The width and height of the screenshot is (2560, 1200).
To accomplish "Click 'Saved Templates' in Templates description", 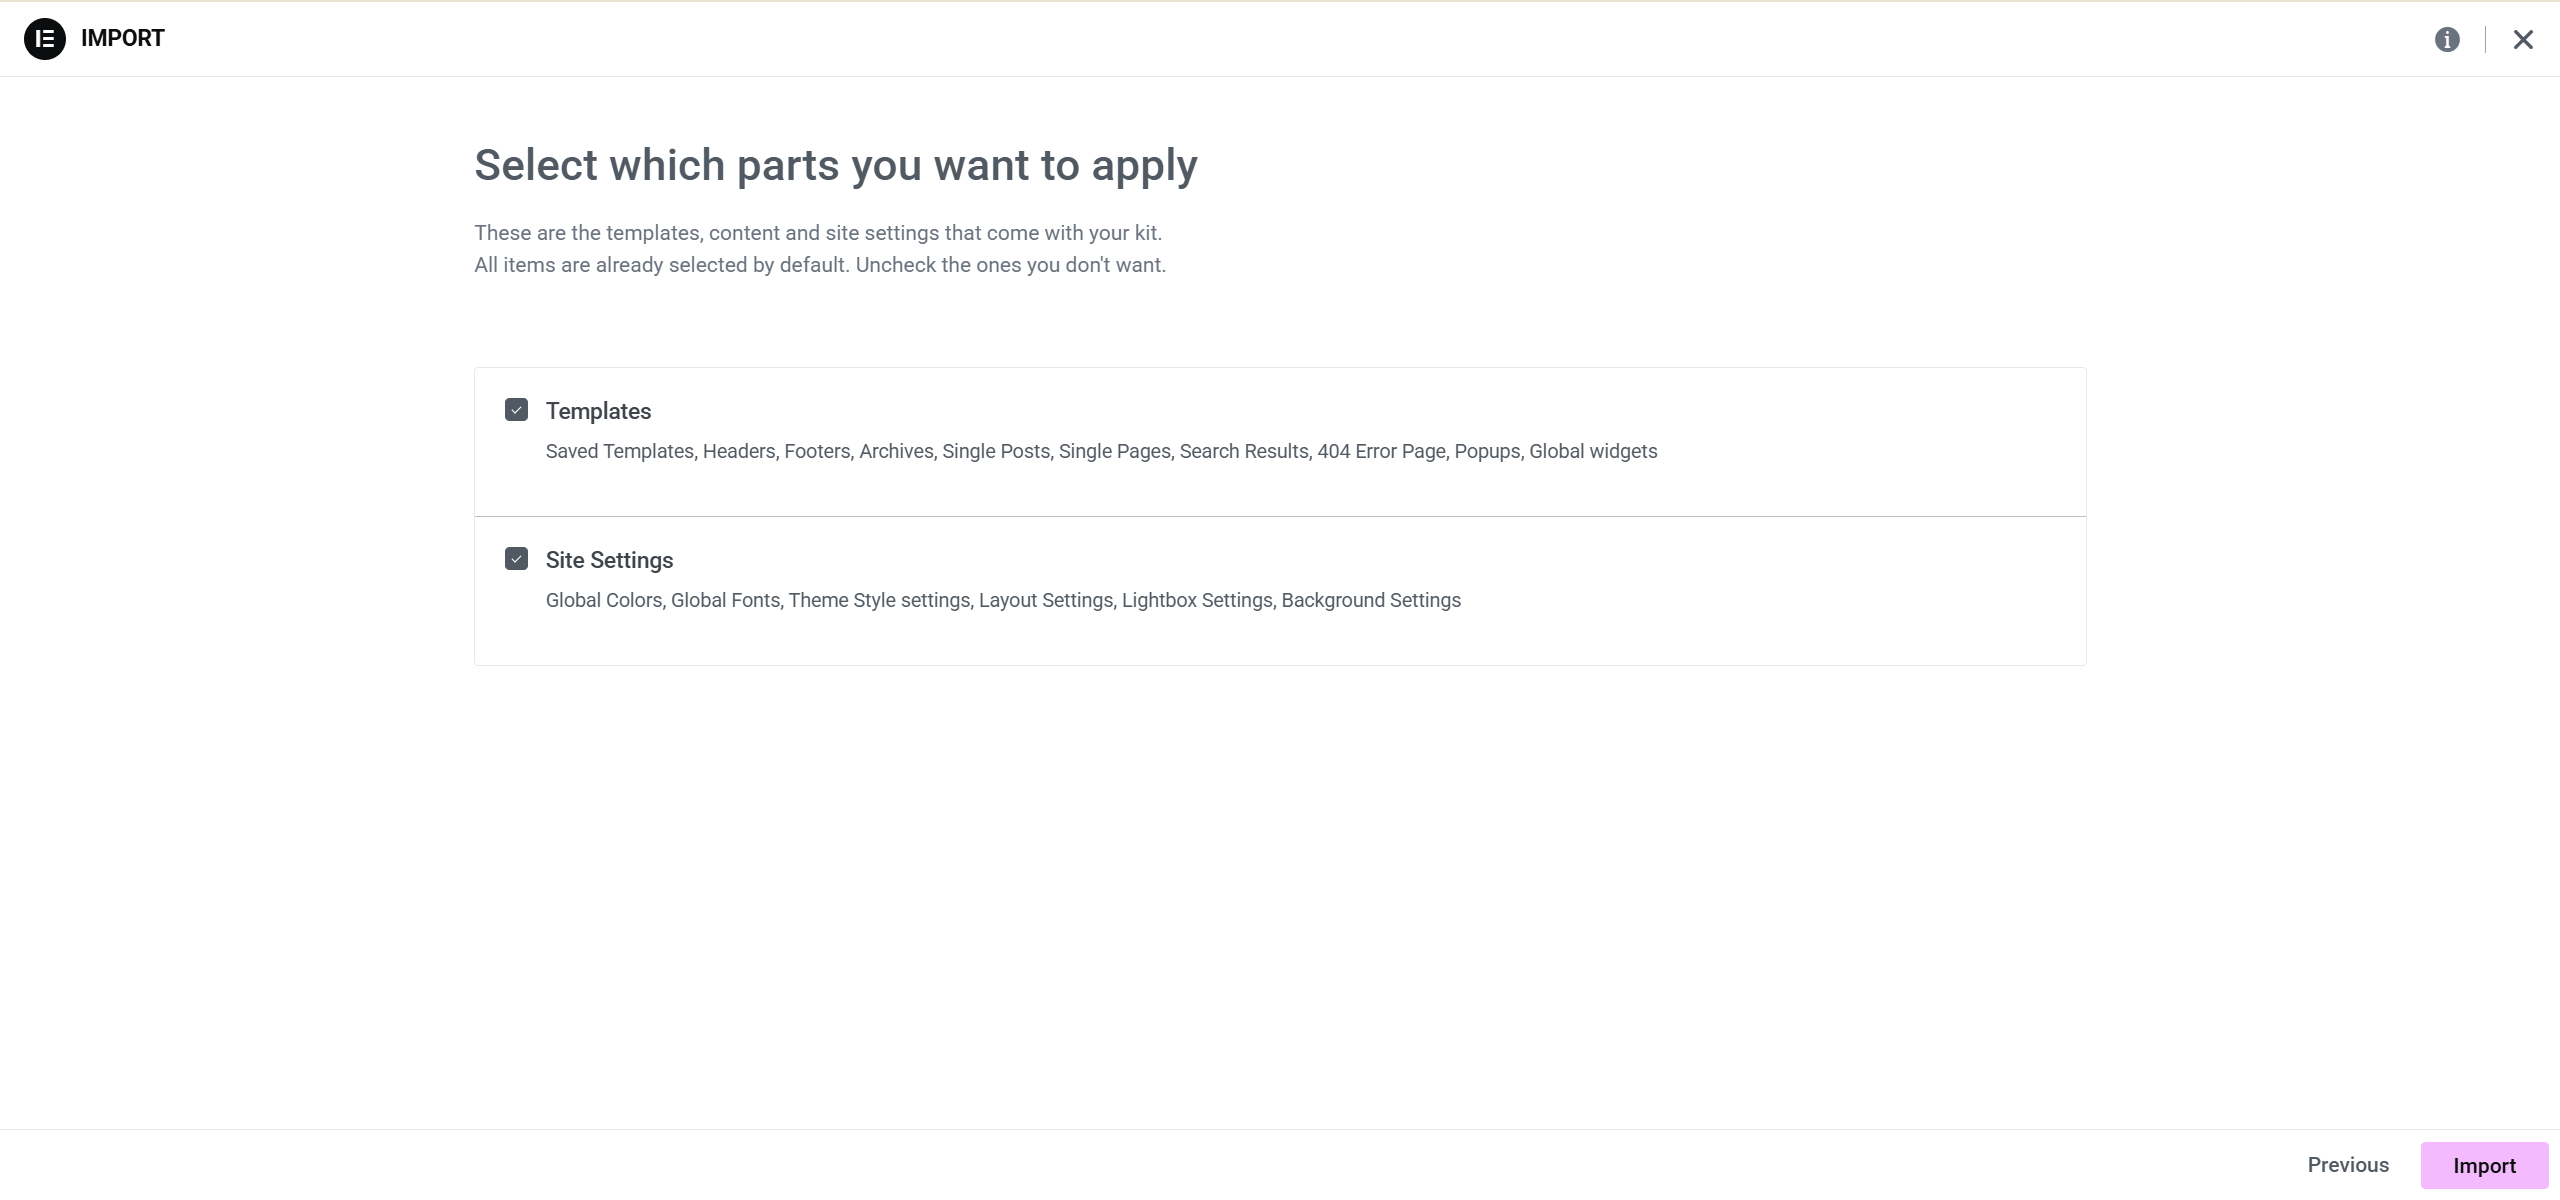I will coord(619,451).
